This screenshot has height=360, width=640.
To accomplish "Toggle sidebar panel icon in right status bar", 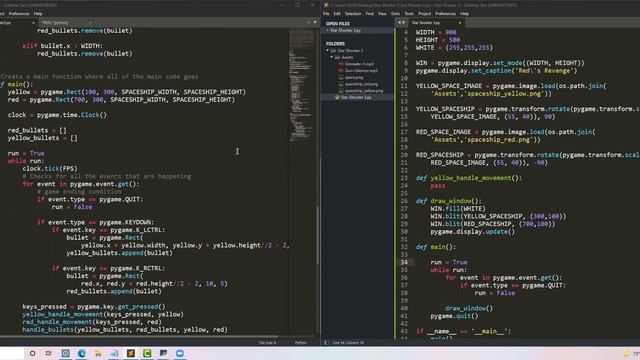I will pos(327,343).
